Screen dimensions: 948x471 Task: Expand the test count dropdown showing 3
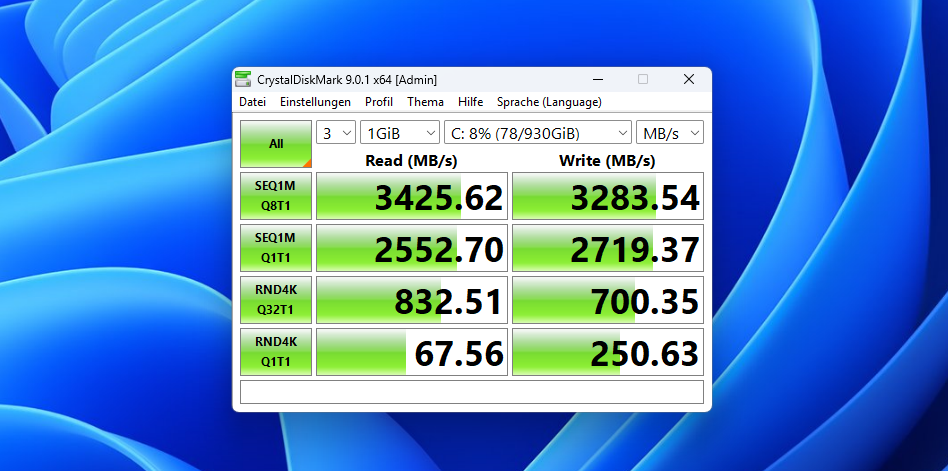click(336, 132)
